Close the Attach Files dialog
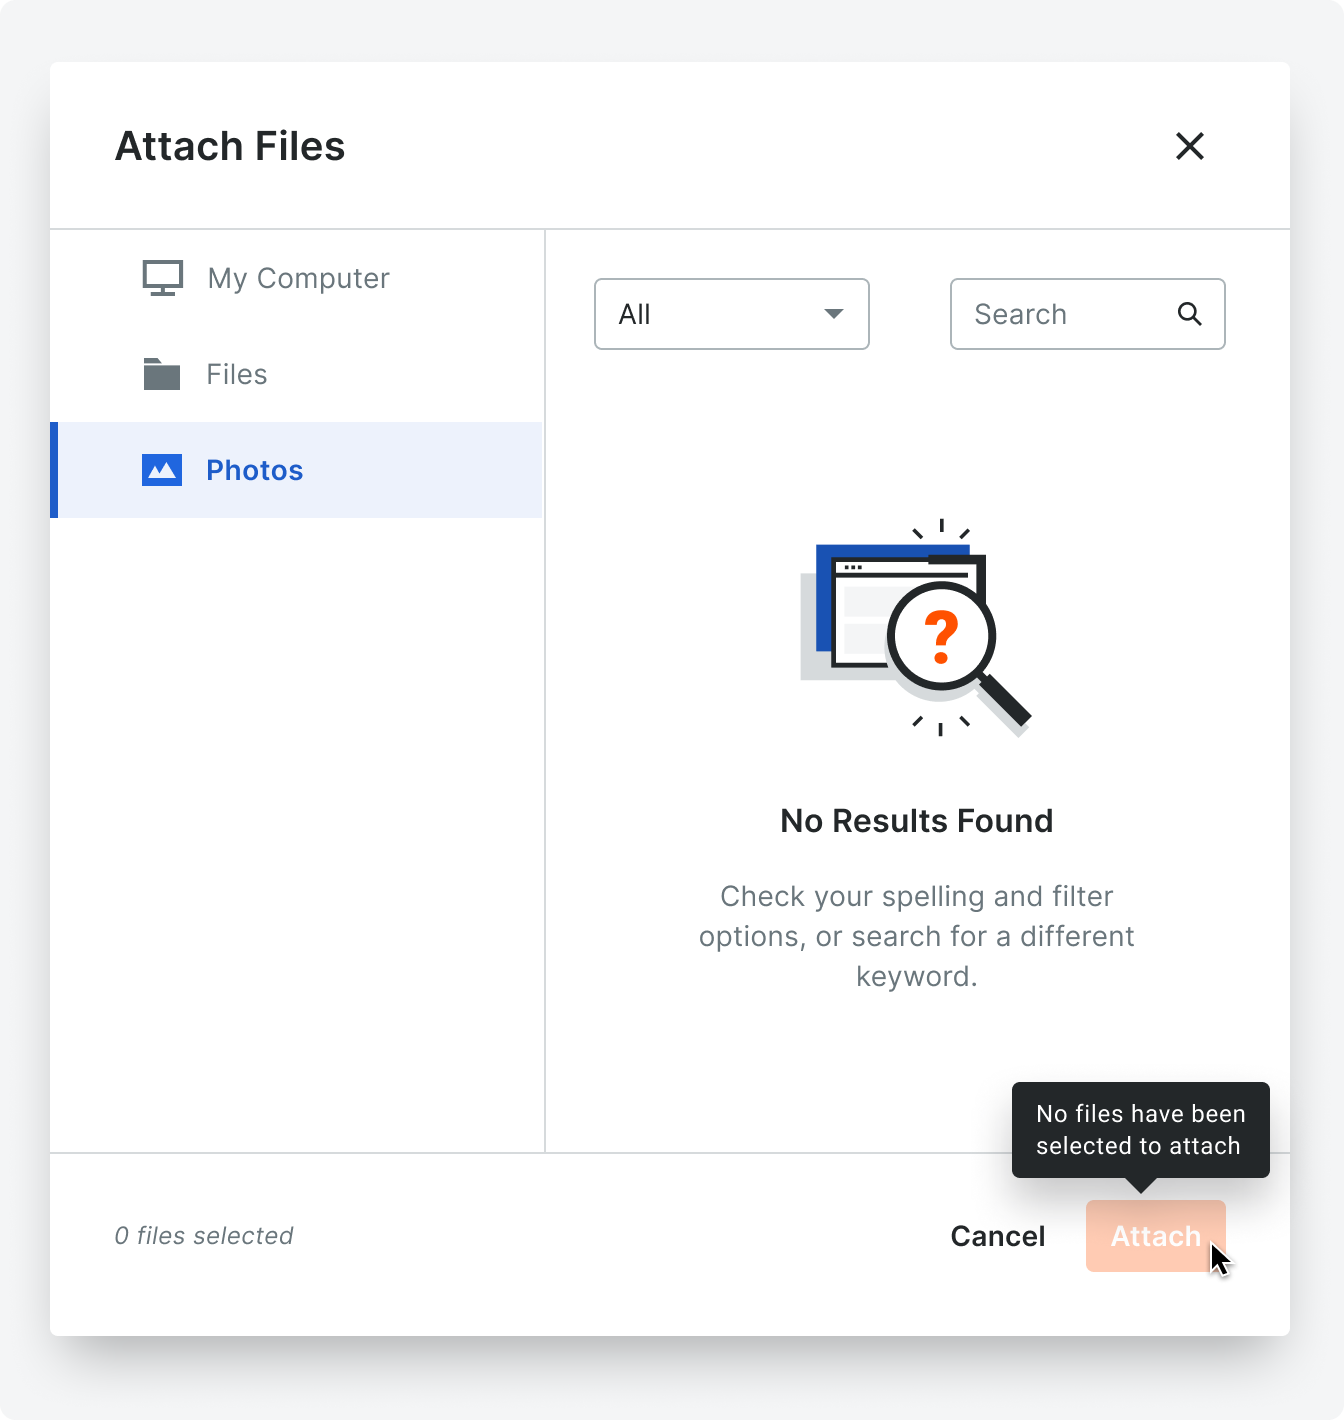1344x1420 pixels. click(1189, 146)
